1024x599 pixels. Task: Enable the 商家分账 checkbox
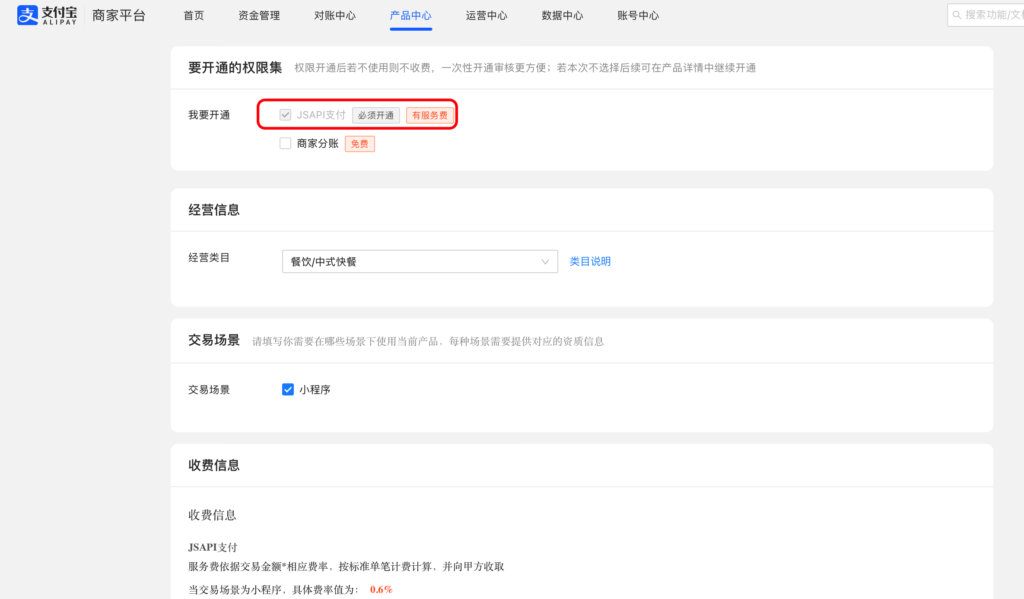point(285,143)
